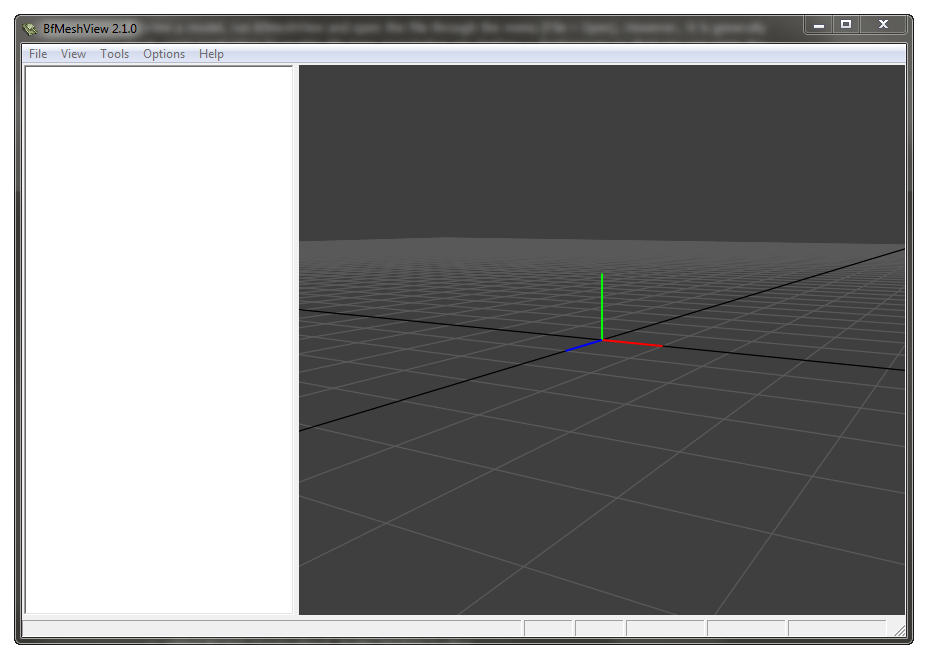
Task: Open the File menu
Action: (38, 54)
